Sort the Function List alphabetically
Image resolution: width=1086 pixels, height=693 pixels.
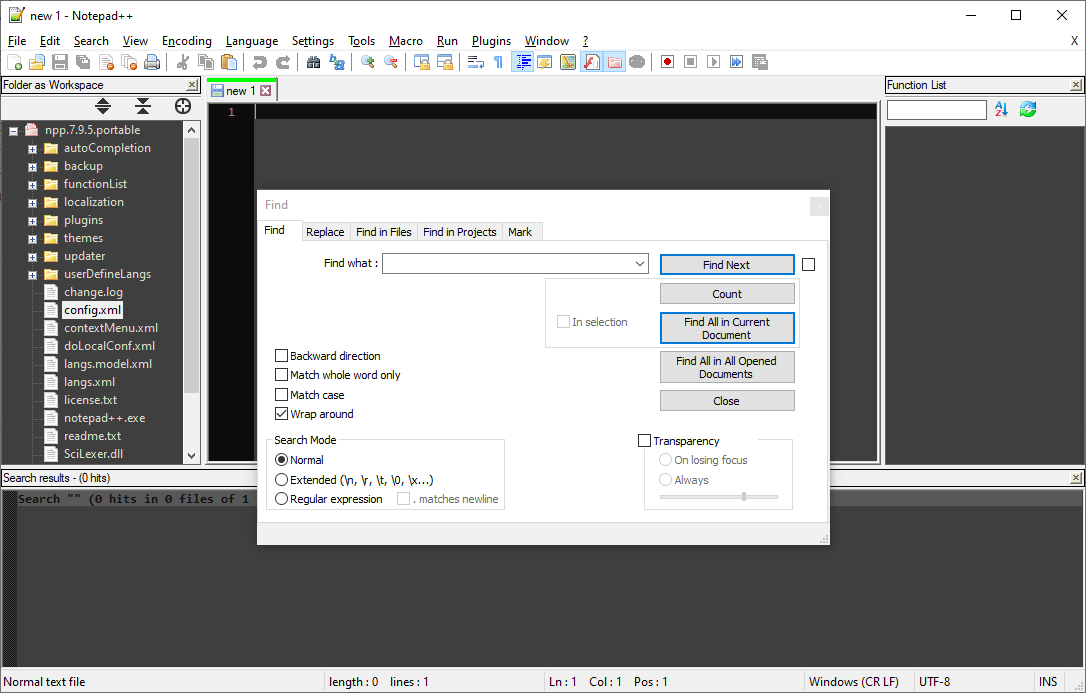click(1001, 109)
